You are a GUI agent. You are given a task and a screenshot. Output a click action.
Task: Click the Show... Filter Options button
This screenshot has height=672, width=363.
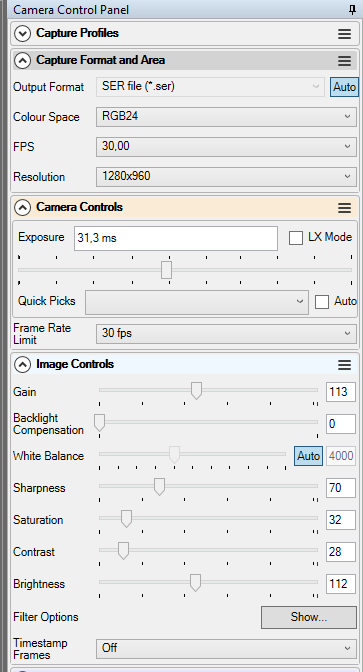[x=309, y=617]
